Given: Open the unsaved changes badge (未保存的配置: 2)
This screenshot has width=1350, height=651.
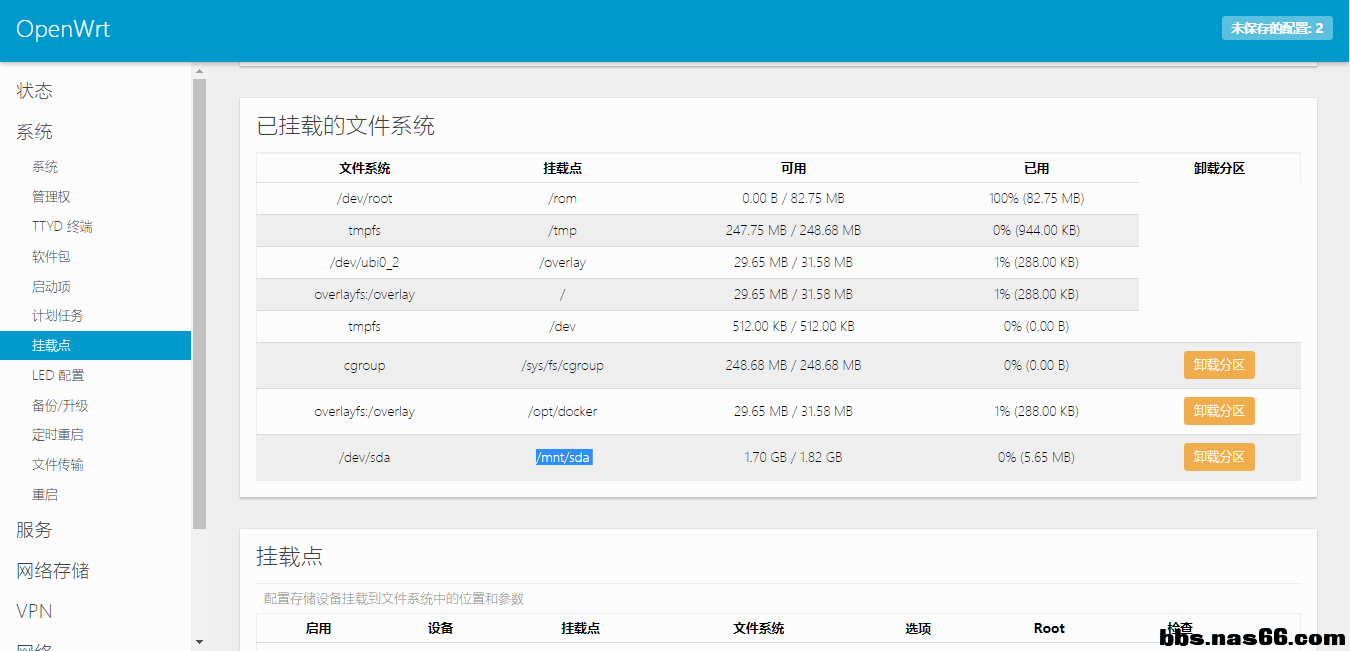Looking at the screenshot, I should tap(1276, 28).
